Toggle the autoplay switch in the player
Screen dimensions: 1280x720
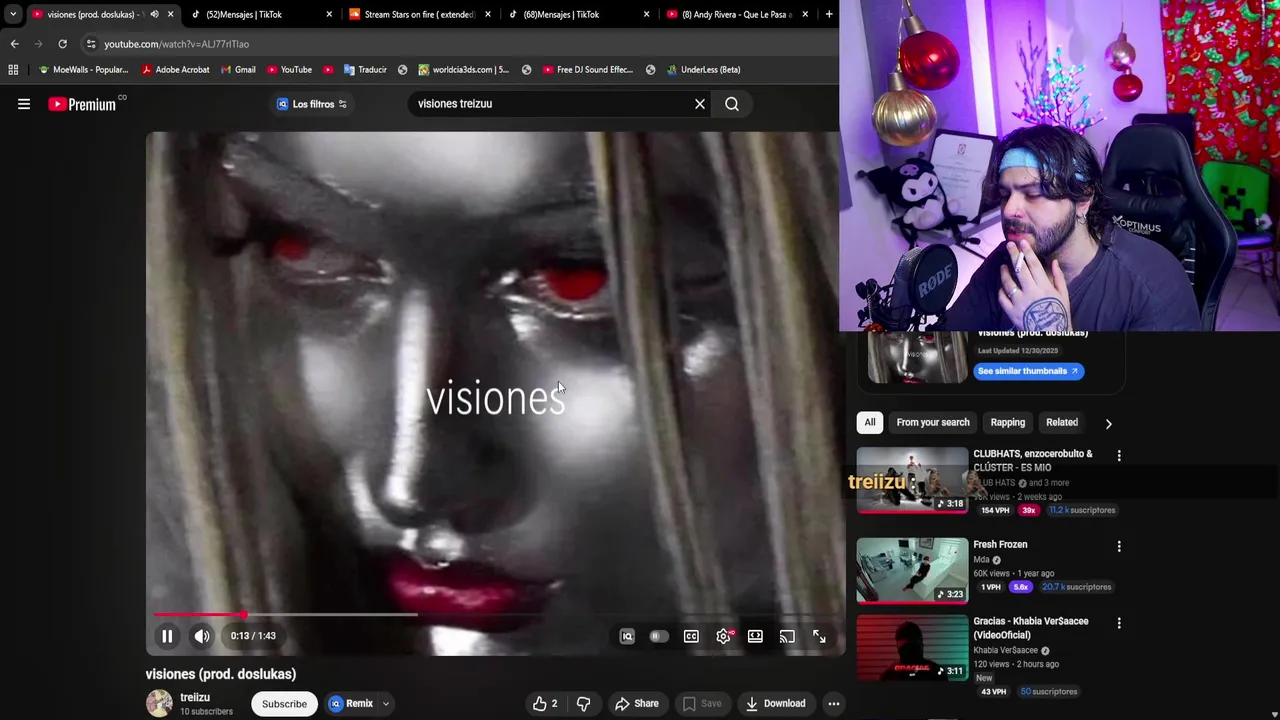coord(658,636)
